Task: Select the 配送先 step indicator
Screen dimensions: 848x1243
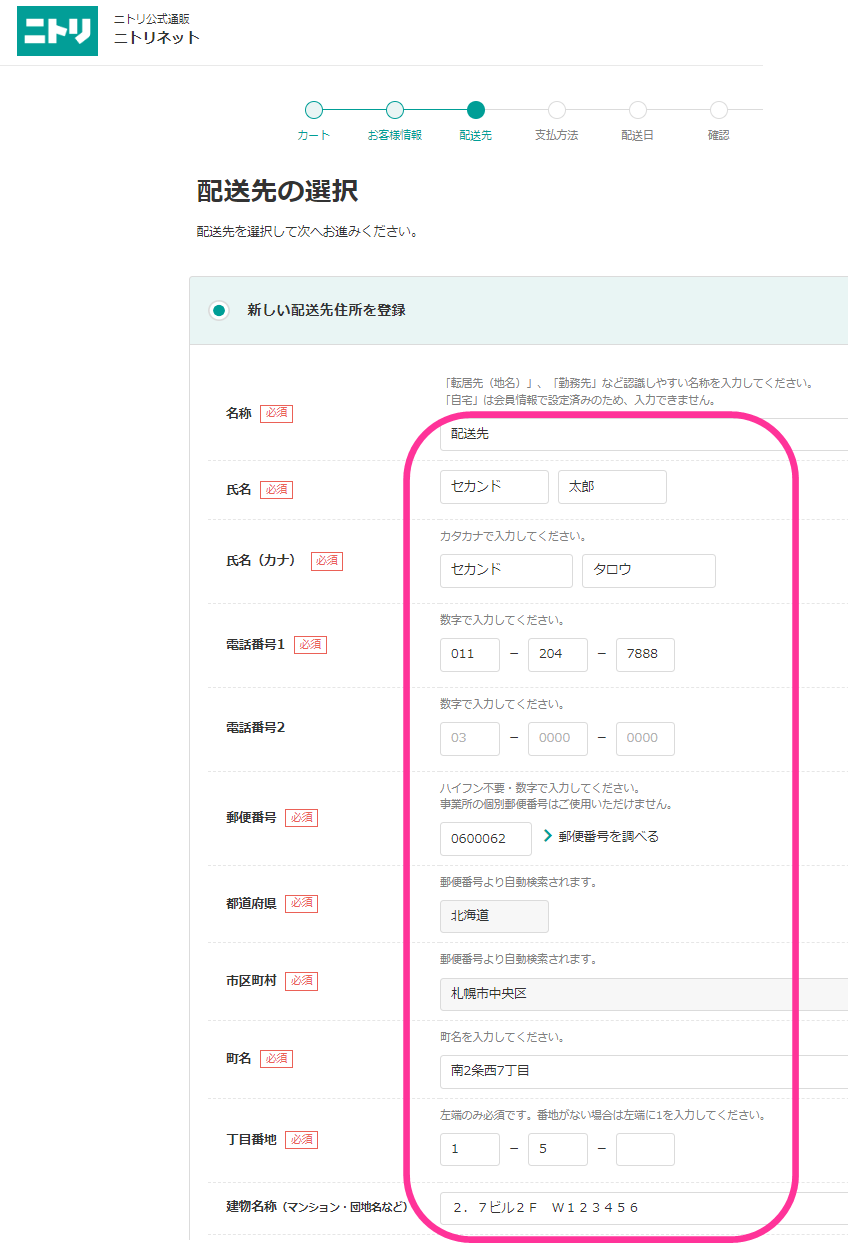Action: click(x=476, y=110)
